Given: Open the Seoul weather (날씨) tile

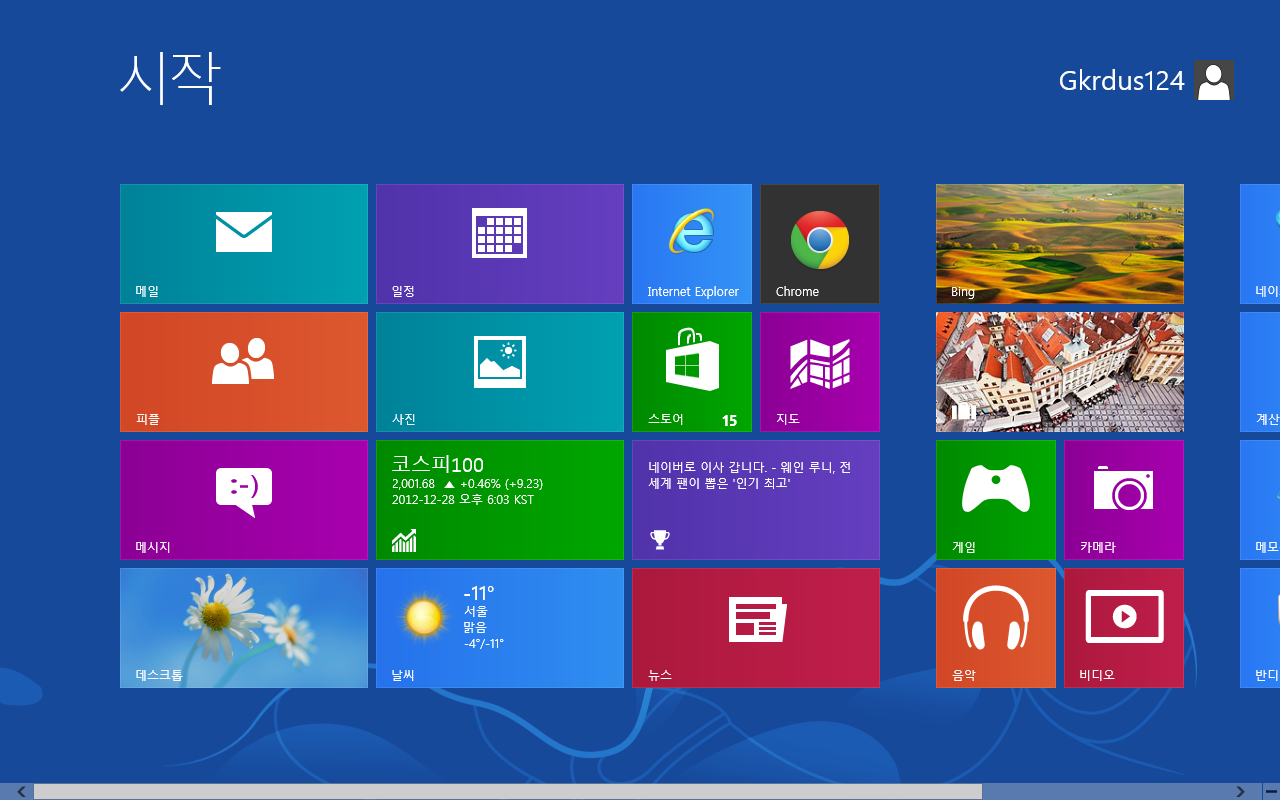Looking at the screenshot, I should (500, 627).
